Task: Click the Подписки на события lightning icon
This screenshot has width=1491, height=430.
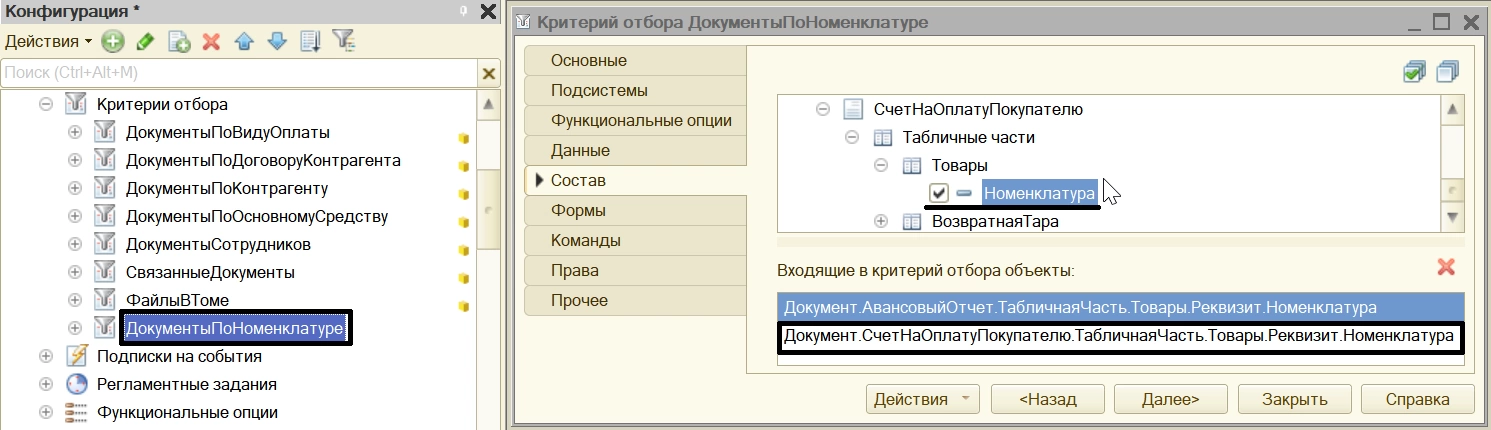Action: click(x=76, y=356)
